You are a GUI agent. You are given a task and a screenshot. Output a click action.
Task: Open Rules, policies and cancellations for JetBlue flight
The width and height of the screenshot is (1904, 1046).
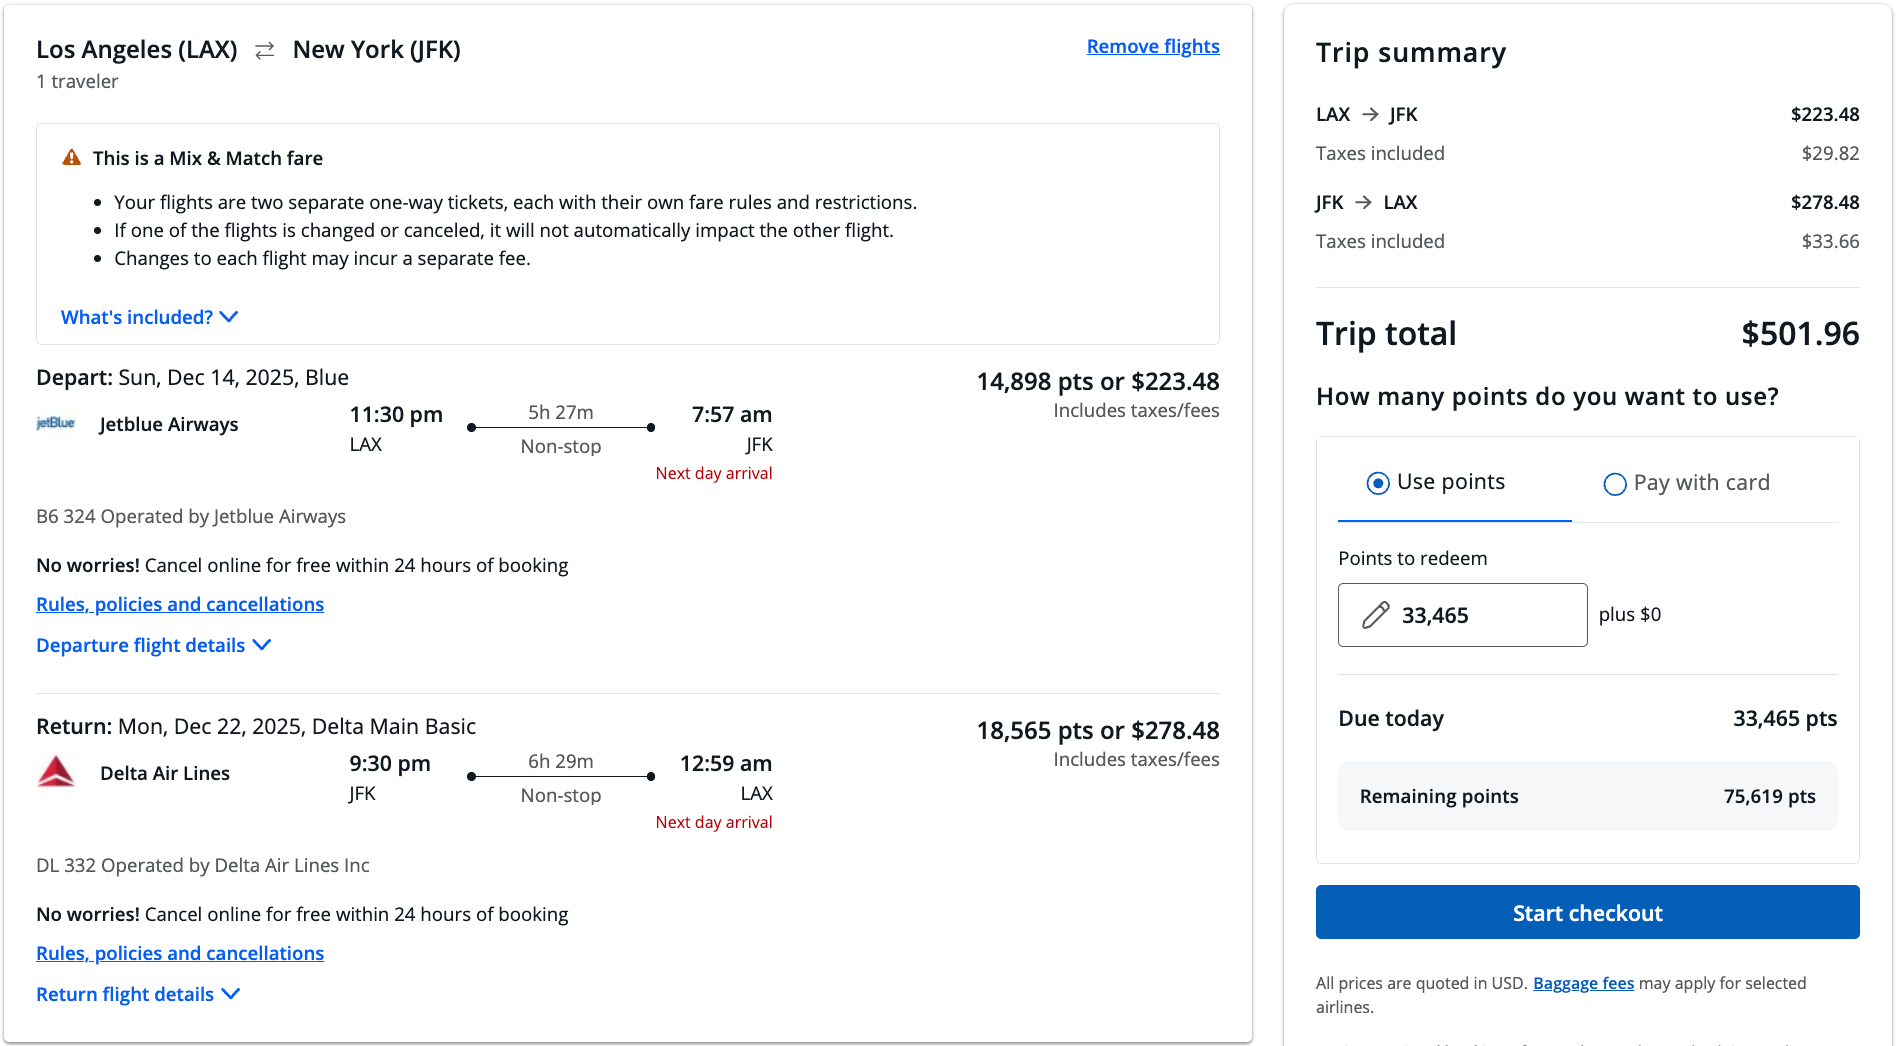click(180, 604)
